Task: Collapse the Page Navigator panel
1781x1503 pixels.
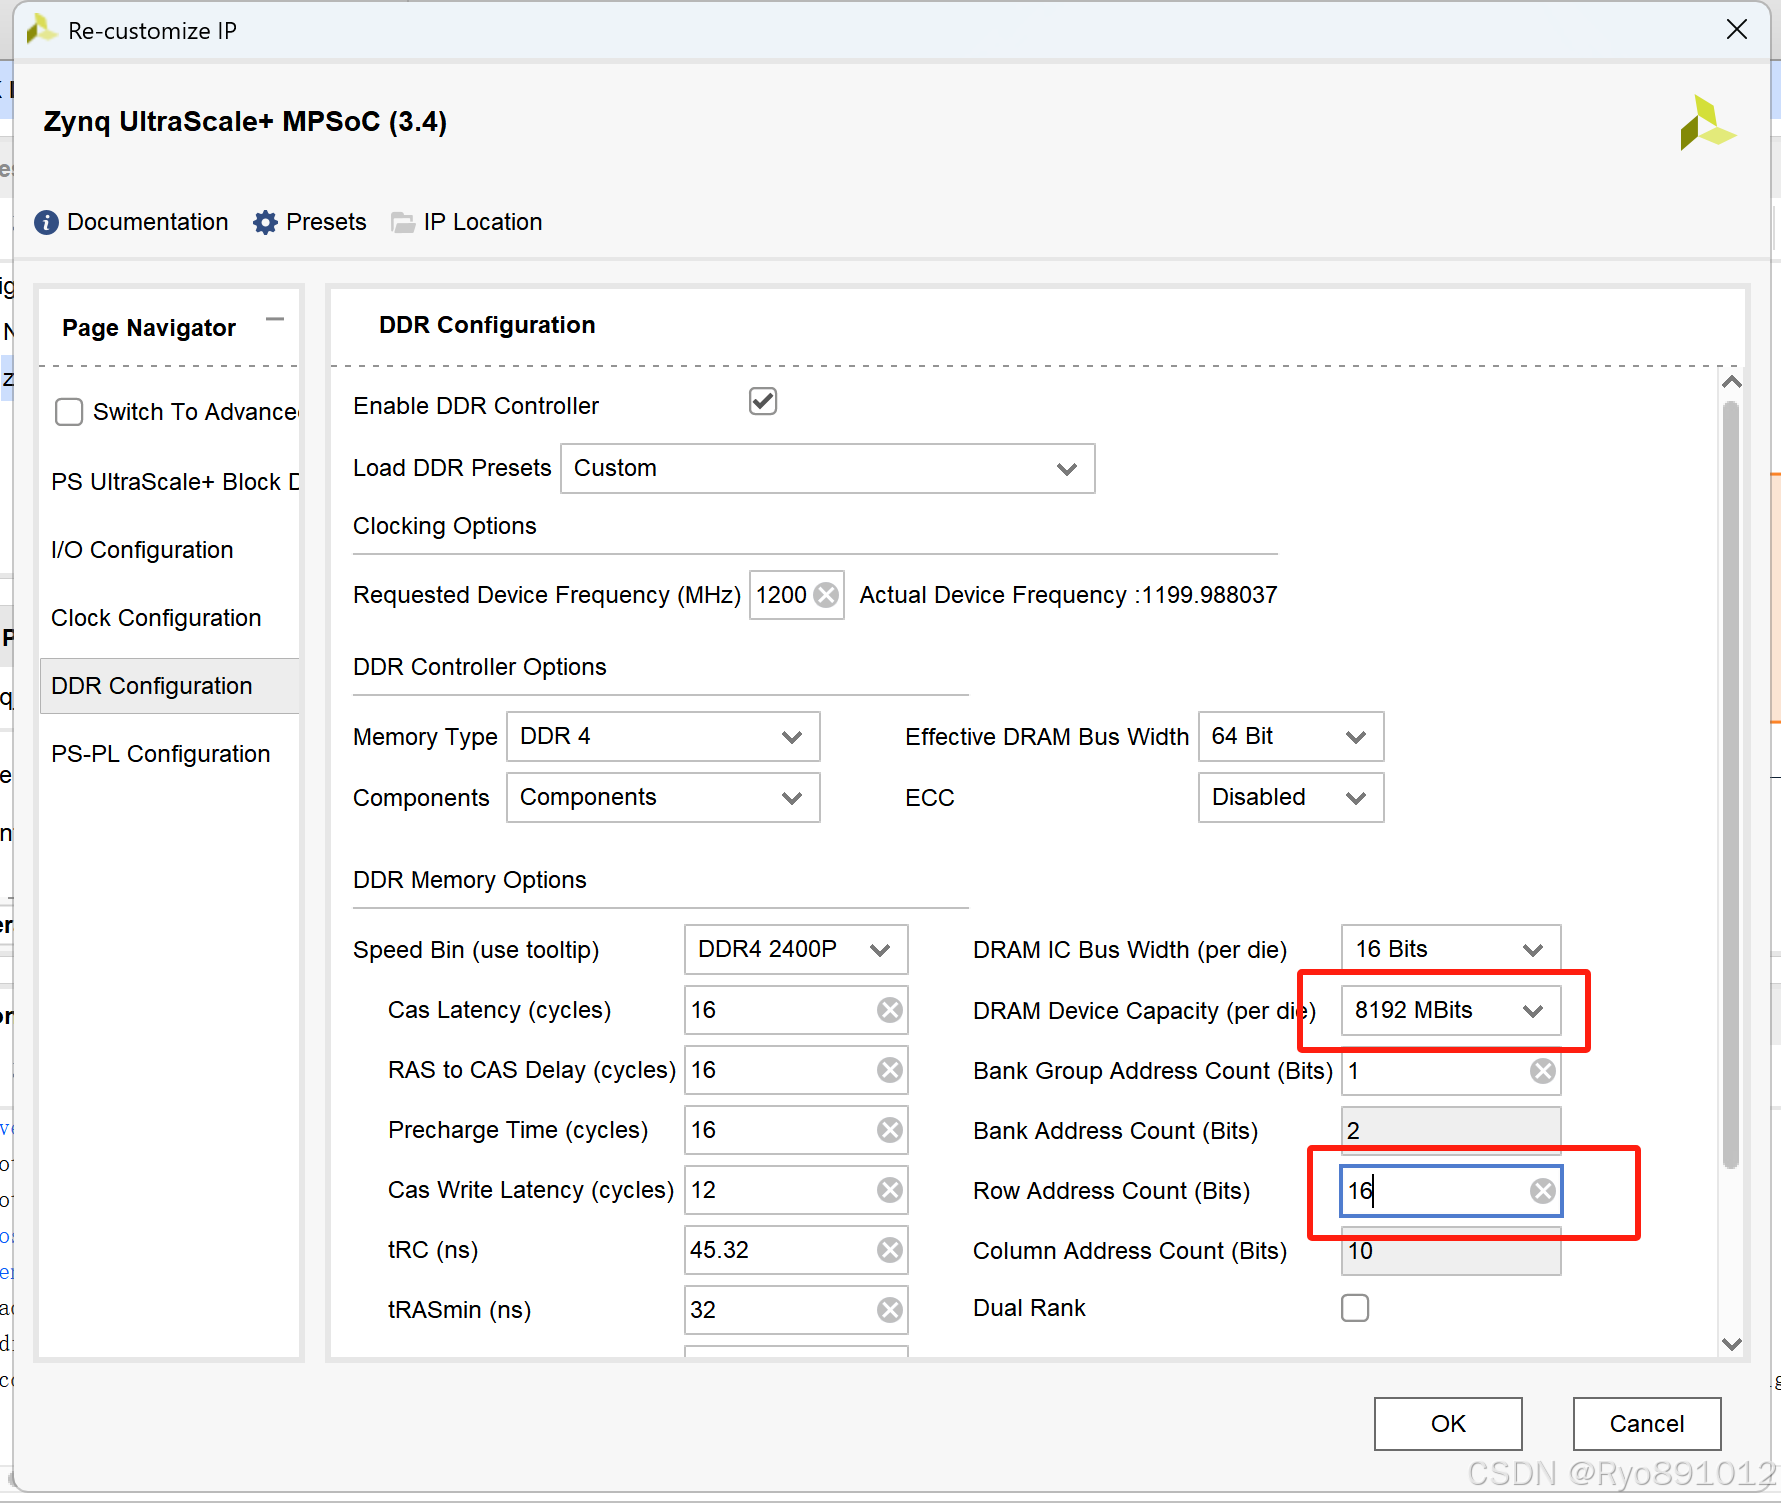Action: coord(275,320)
